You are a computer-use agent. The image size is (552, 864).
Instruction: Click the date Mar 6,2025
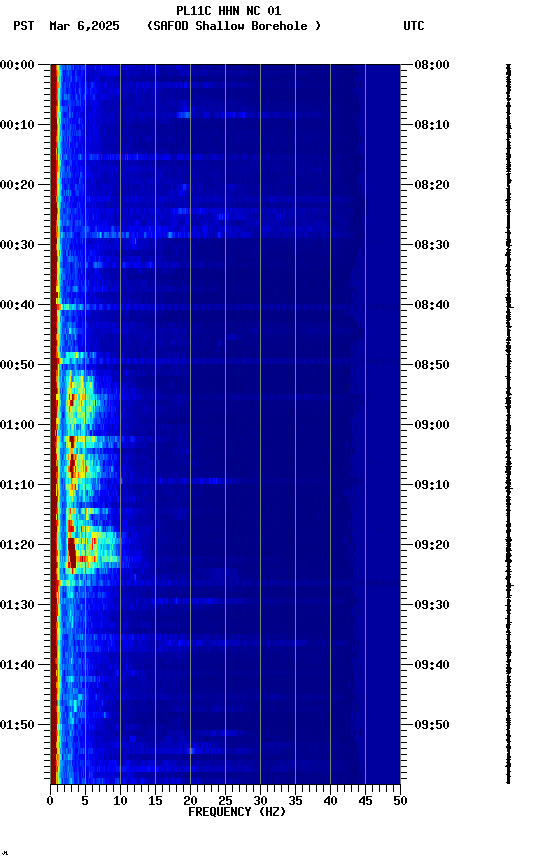click(84, 26)
